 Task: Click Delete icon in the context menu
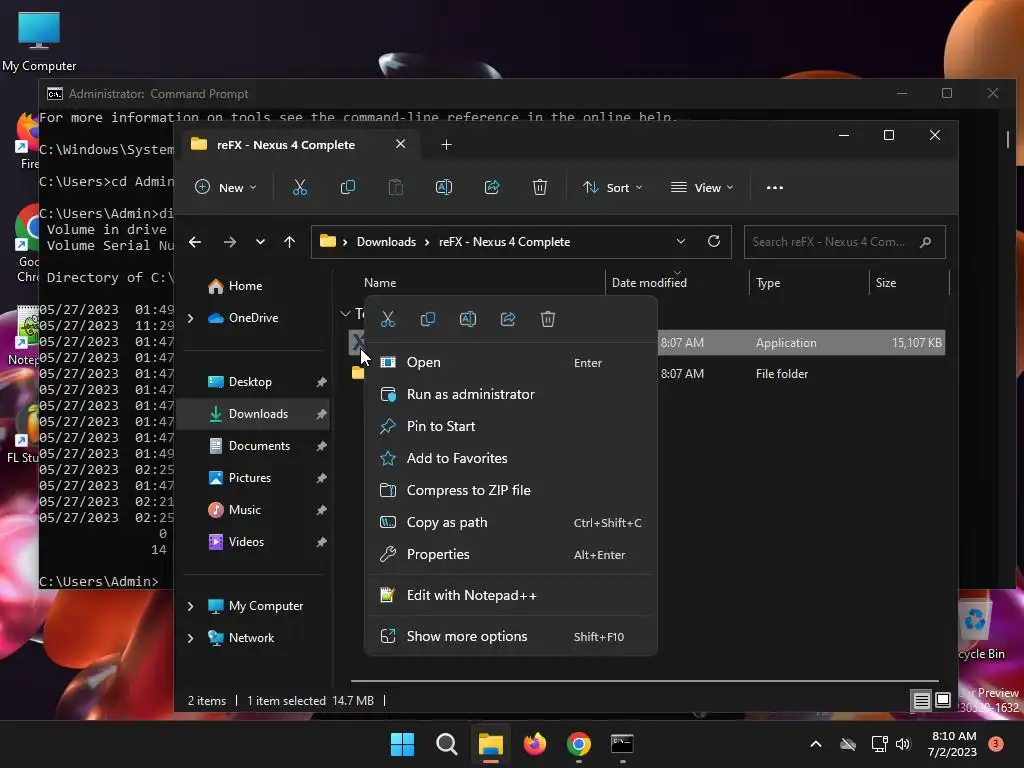[x=547, y=319]
